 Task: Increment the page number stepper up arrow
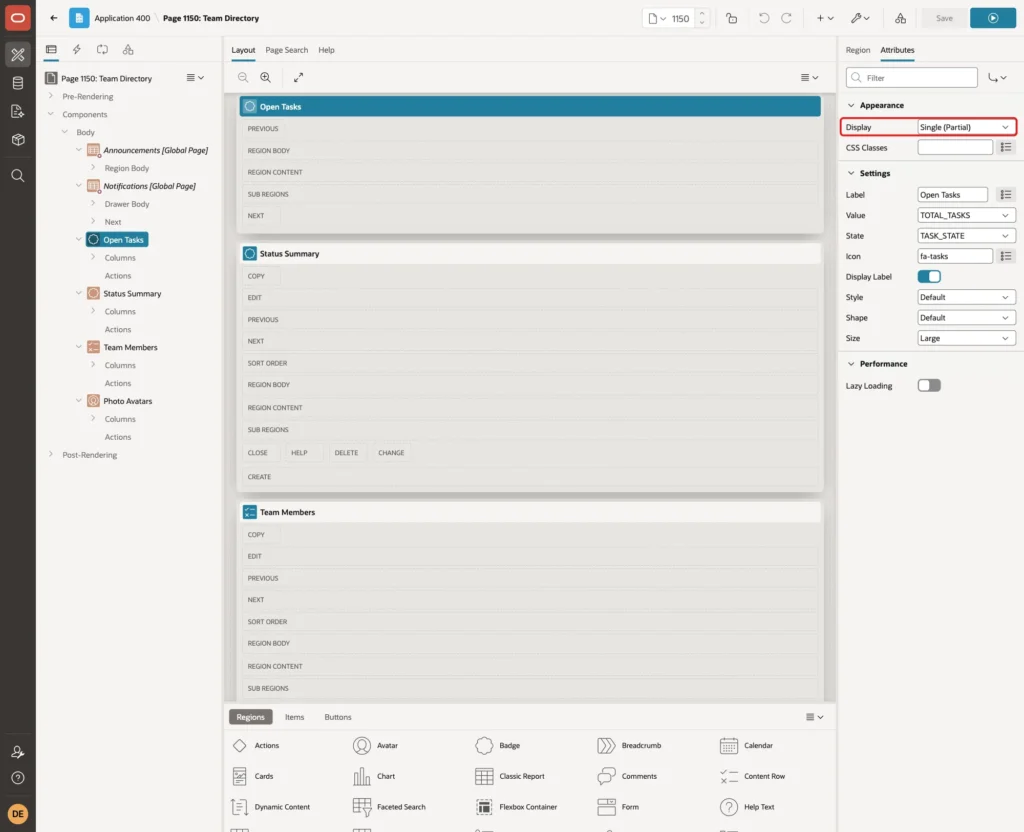pos(702,14)
